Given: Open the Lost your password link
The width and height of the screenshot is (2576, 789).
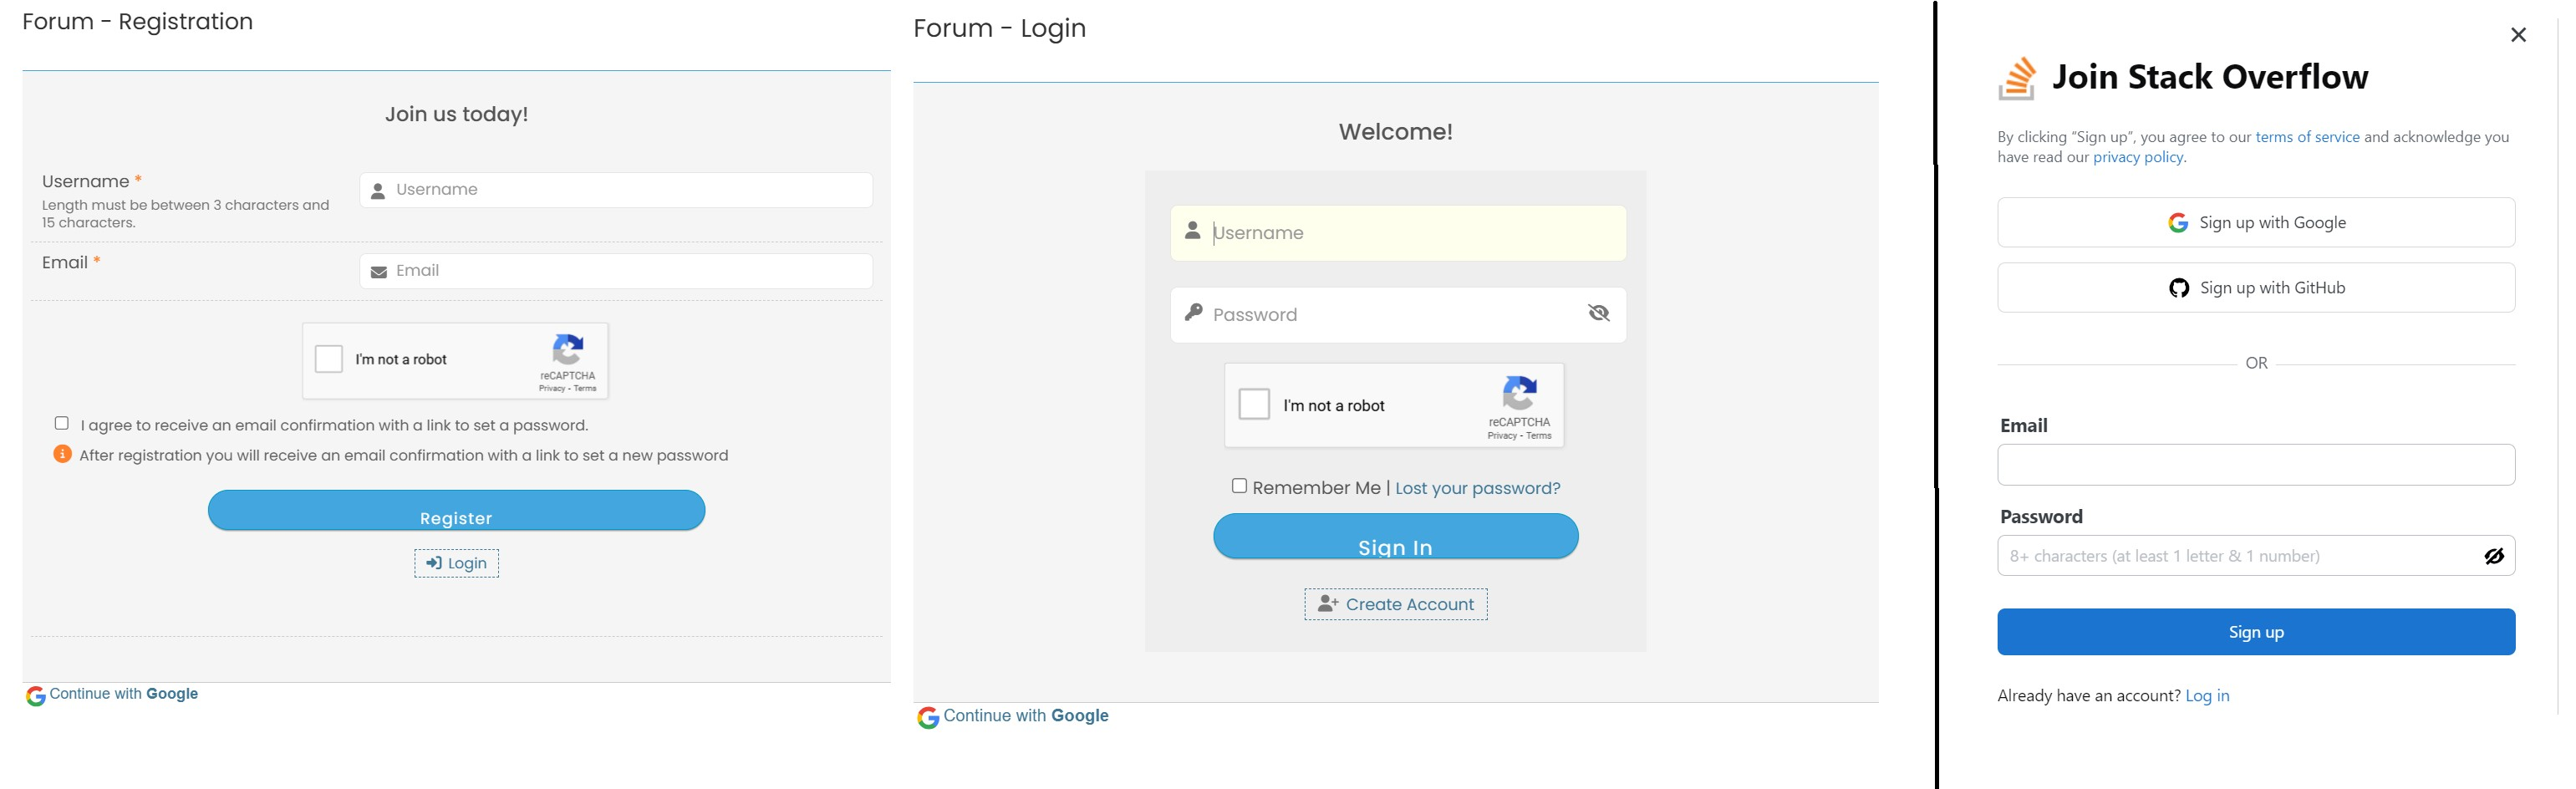Looking at the screenshot, I should (1477, 488).
